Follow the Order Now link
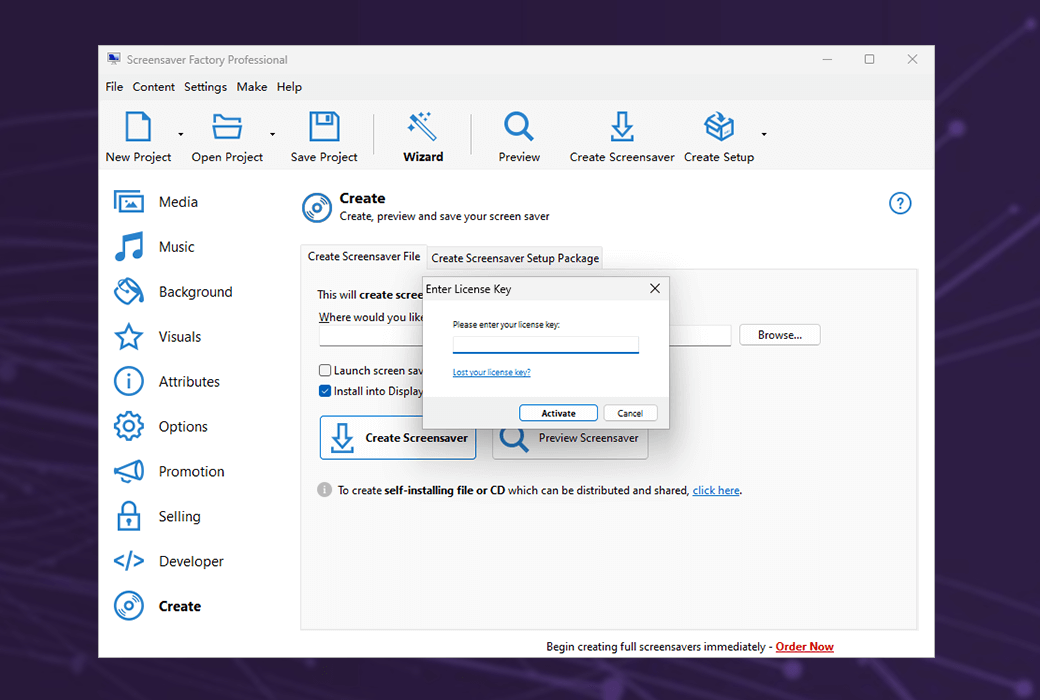This screenshot has width=1040, height=700. (805, 646)
